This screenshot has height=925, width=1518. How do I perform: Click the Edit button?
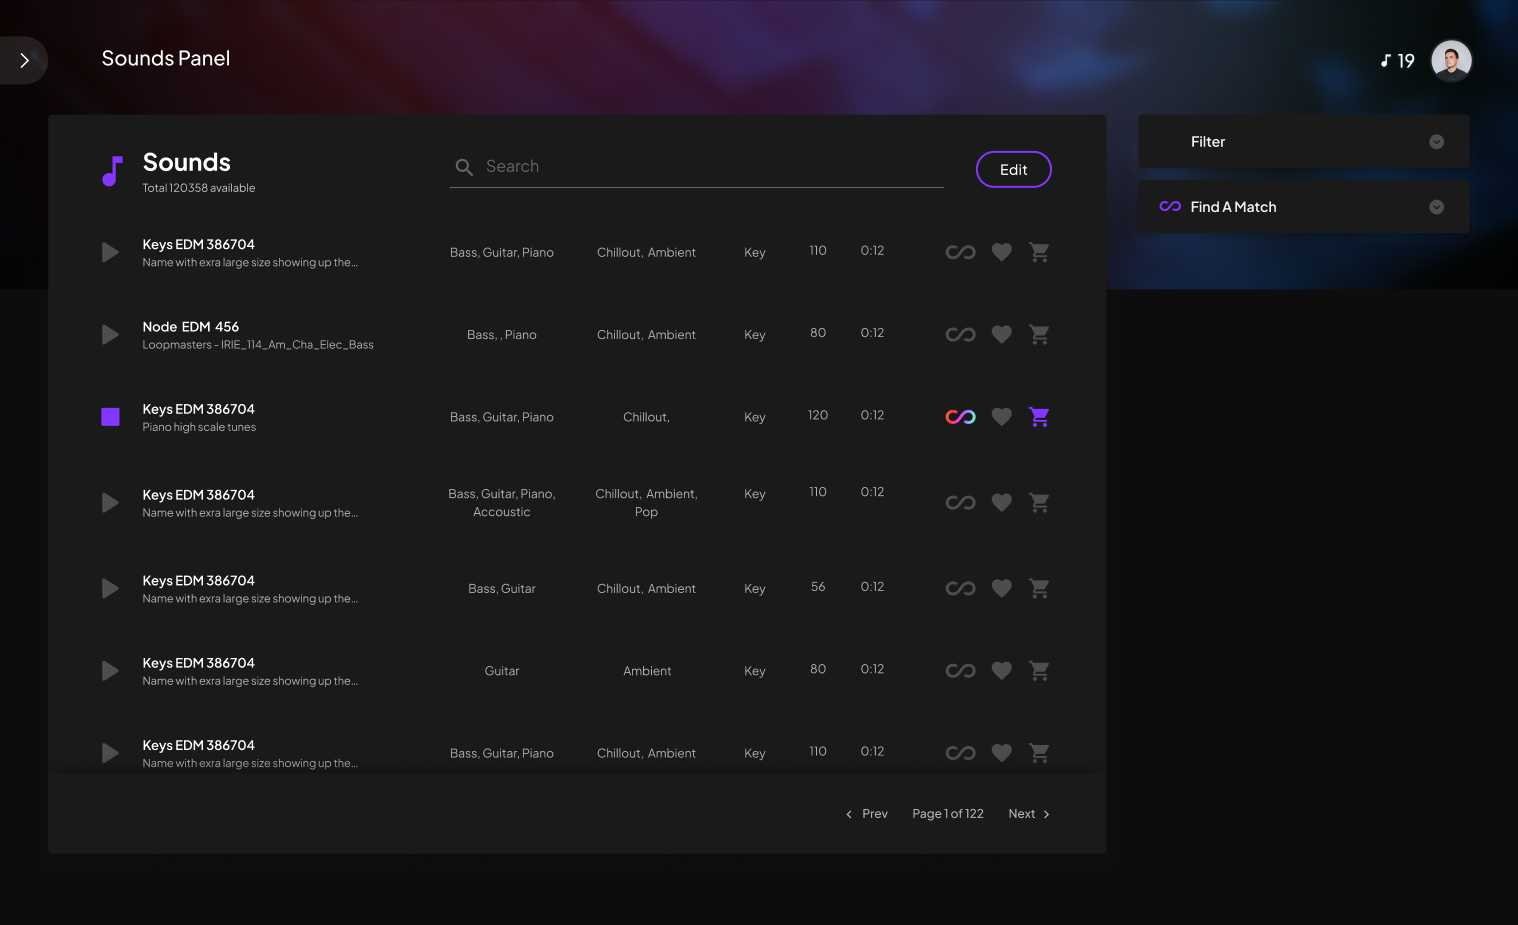coord(1013,169)
